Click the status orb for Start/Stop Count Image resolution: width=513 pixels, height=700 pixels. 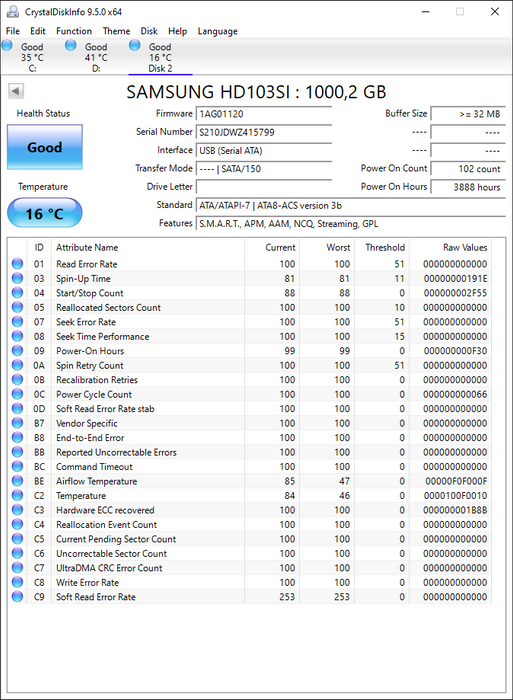(x=17, y=293)
